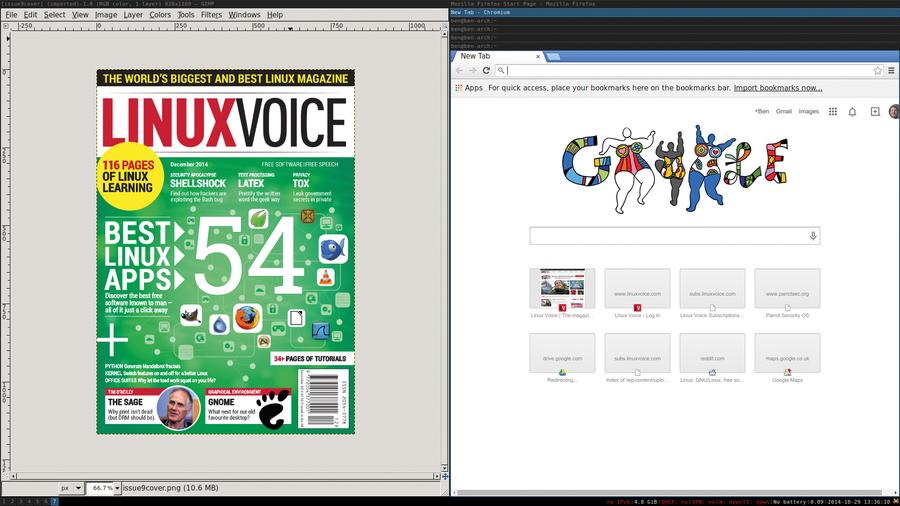
Task: Select the Chromium New Tab tab
Action: 497,56
